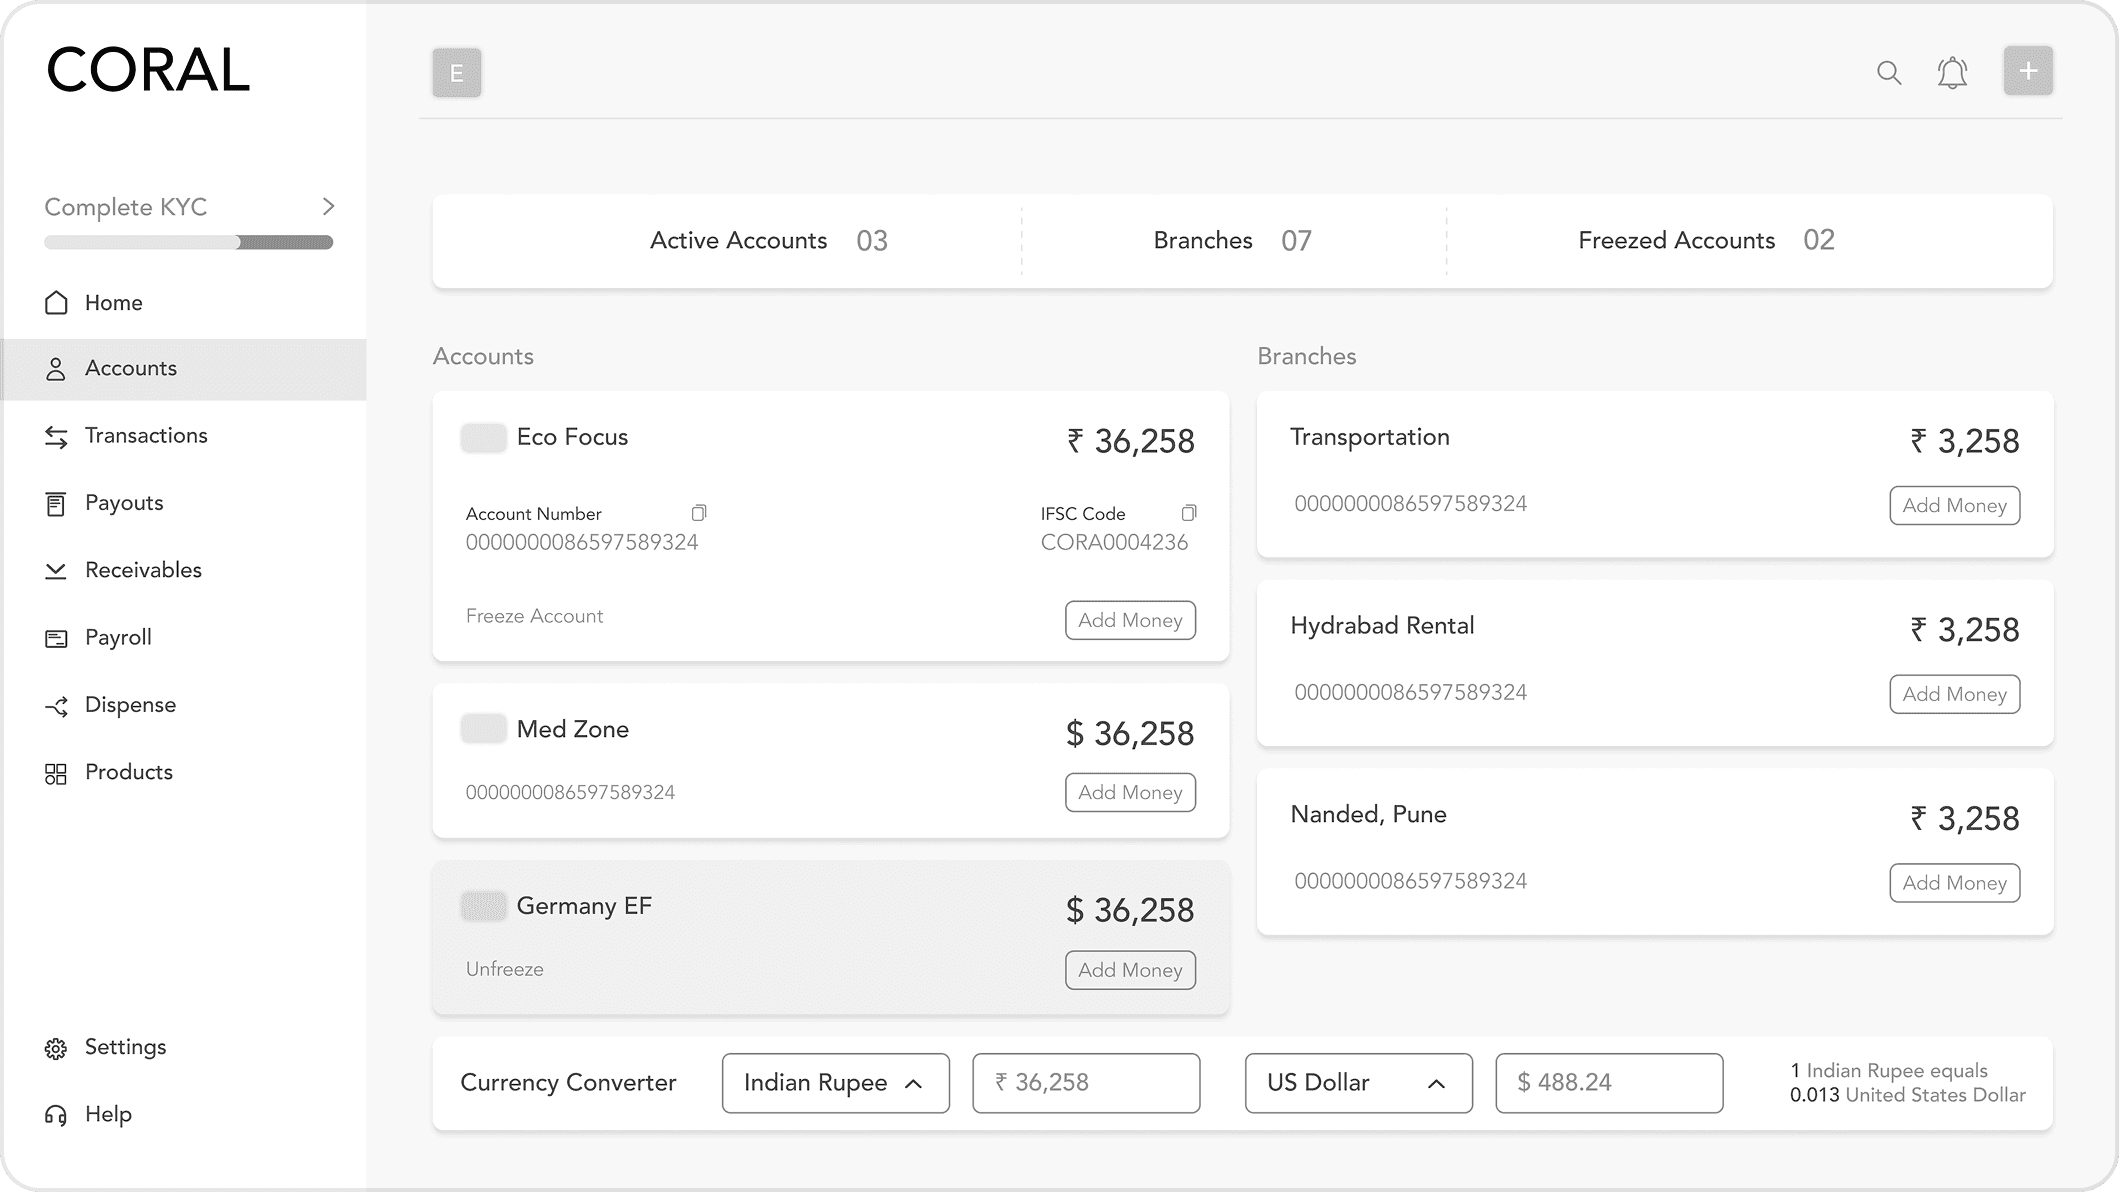Expand the Indian Rupee currency dropdown
Viewport: 2120px width, 1192px height.
[835, 1083]
